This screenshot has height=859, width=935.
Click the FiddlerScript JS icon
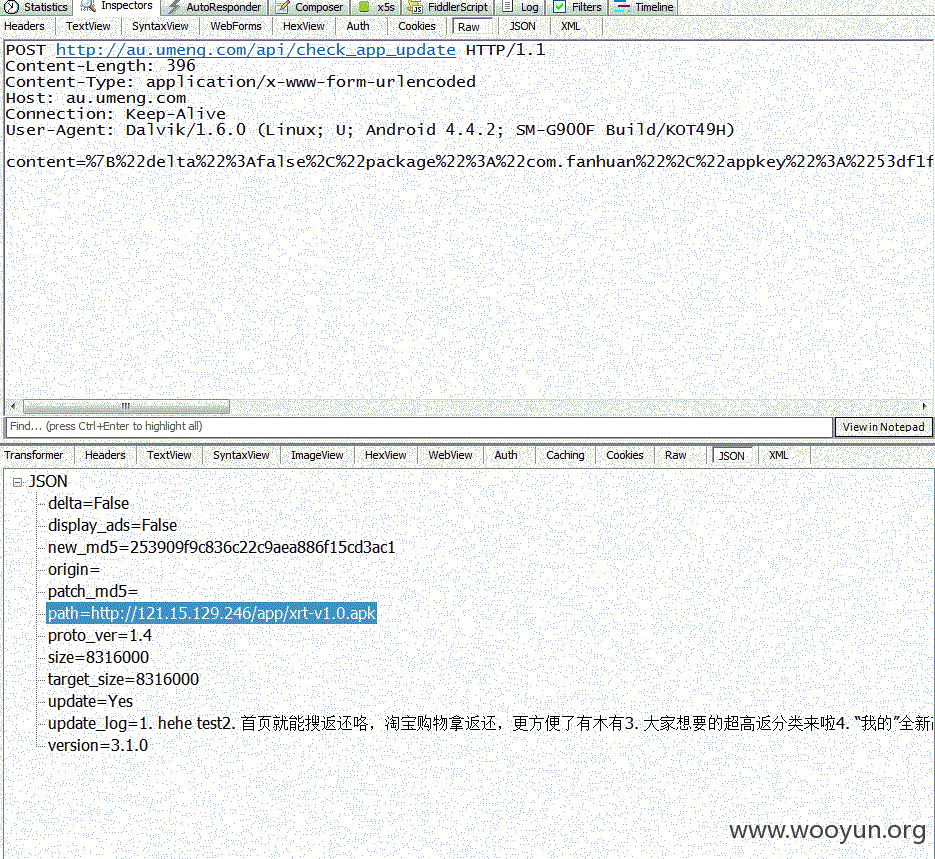(415, 7)
